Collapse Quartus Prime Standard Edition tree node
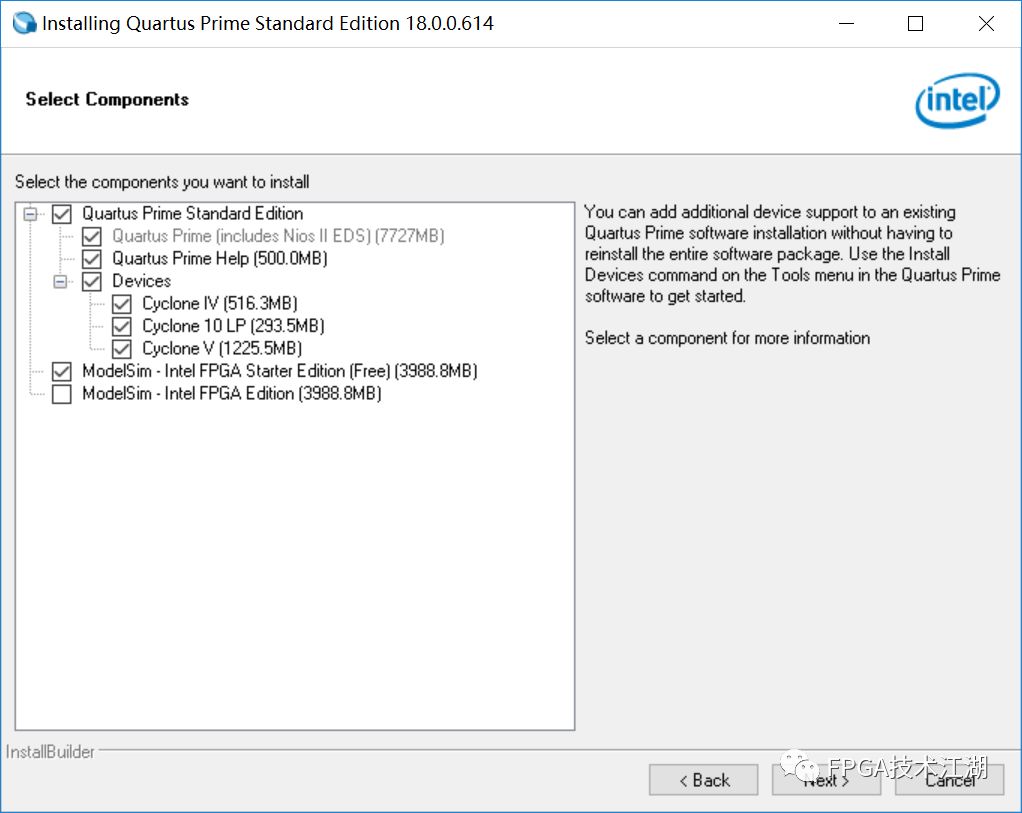The height and width of the screenshot is (813, 1022). (30, 214)
